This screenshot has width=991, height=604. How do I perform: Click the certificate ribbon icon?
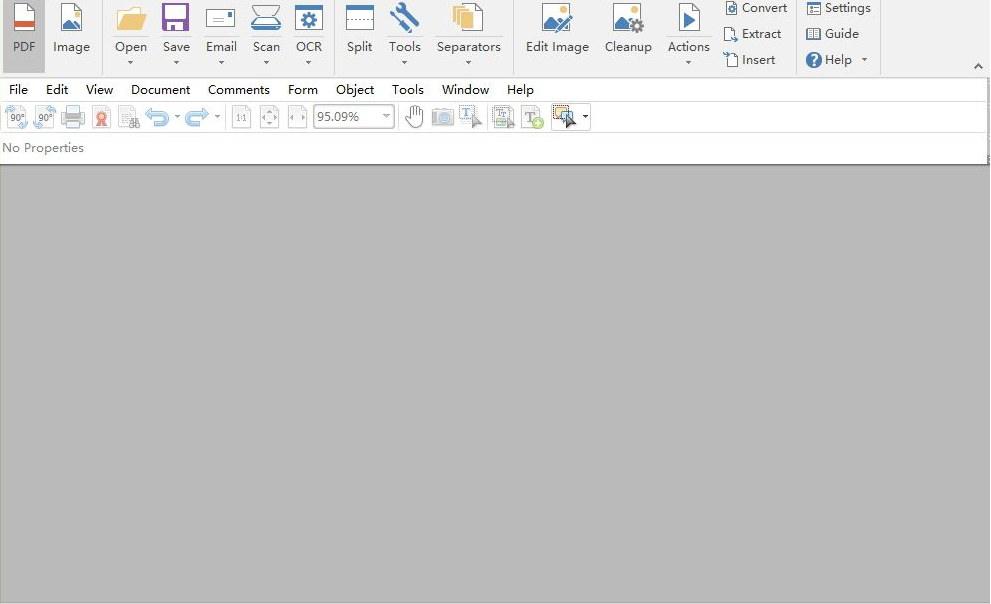[x=101, y=117]
